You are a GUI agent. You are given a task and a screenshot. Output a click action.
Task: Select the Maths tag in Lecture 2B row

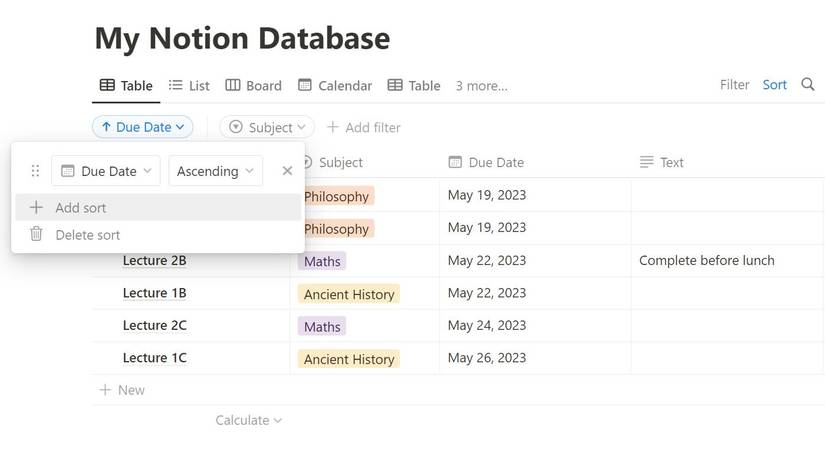click(322, 261)
